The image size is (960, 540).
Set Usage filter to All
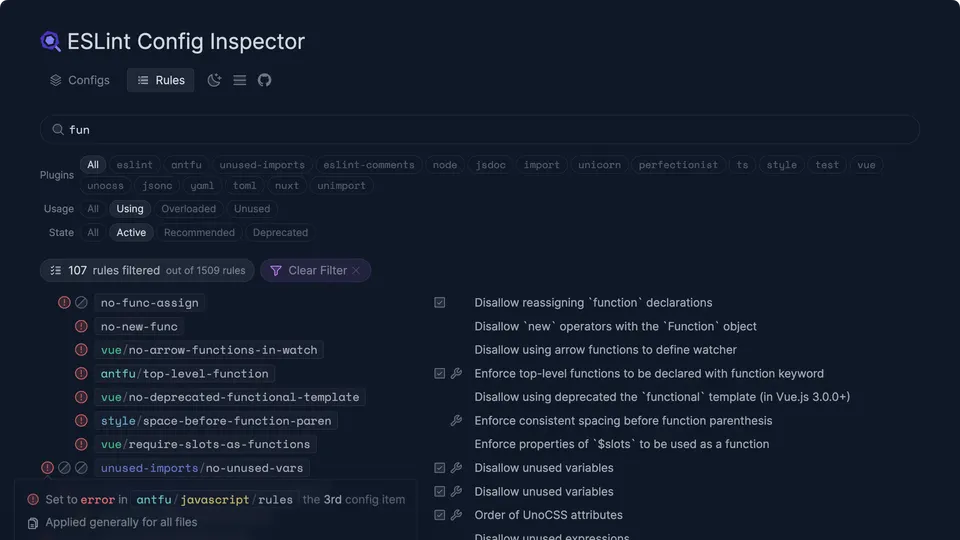pyautogui.click(x=92, y=209)
